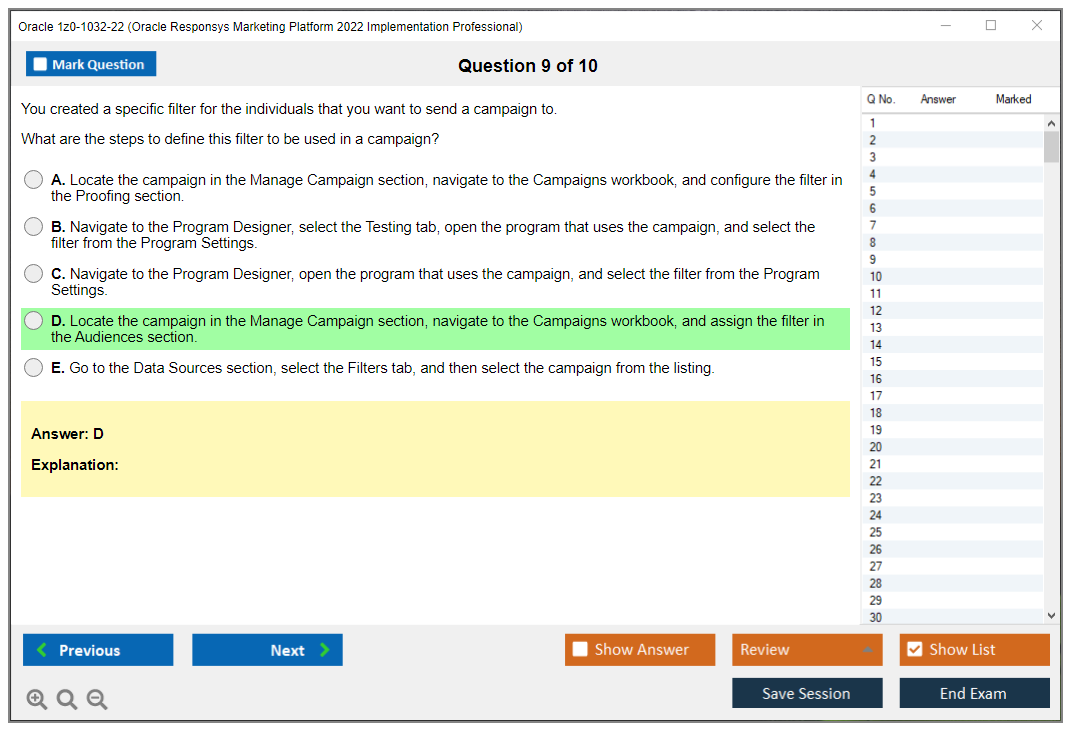Select answer option C radio button
1075x735 pixels.
(33, 273)
